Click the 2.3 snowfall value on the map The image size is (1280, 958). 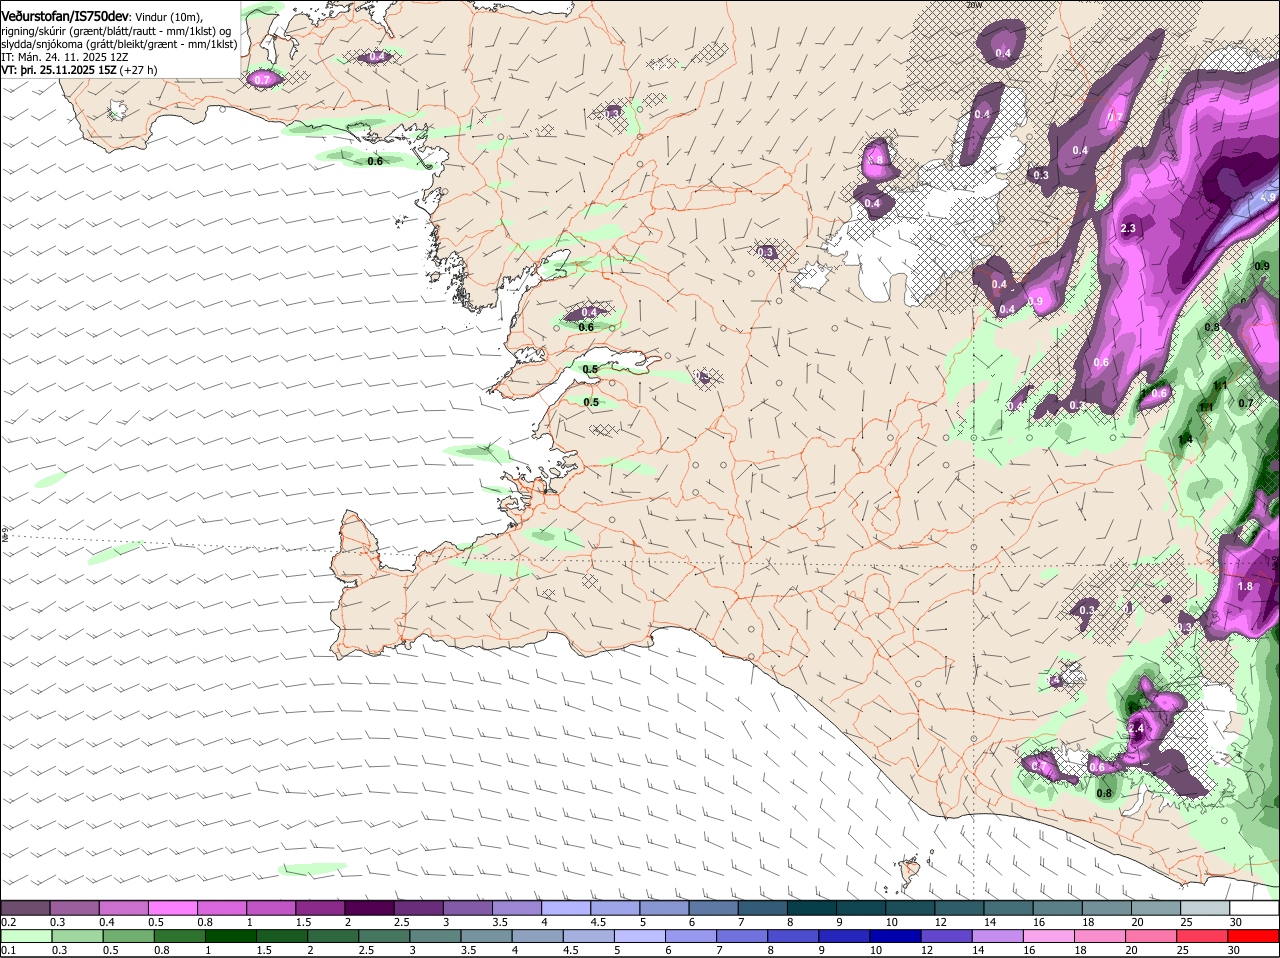1129,229
